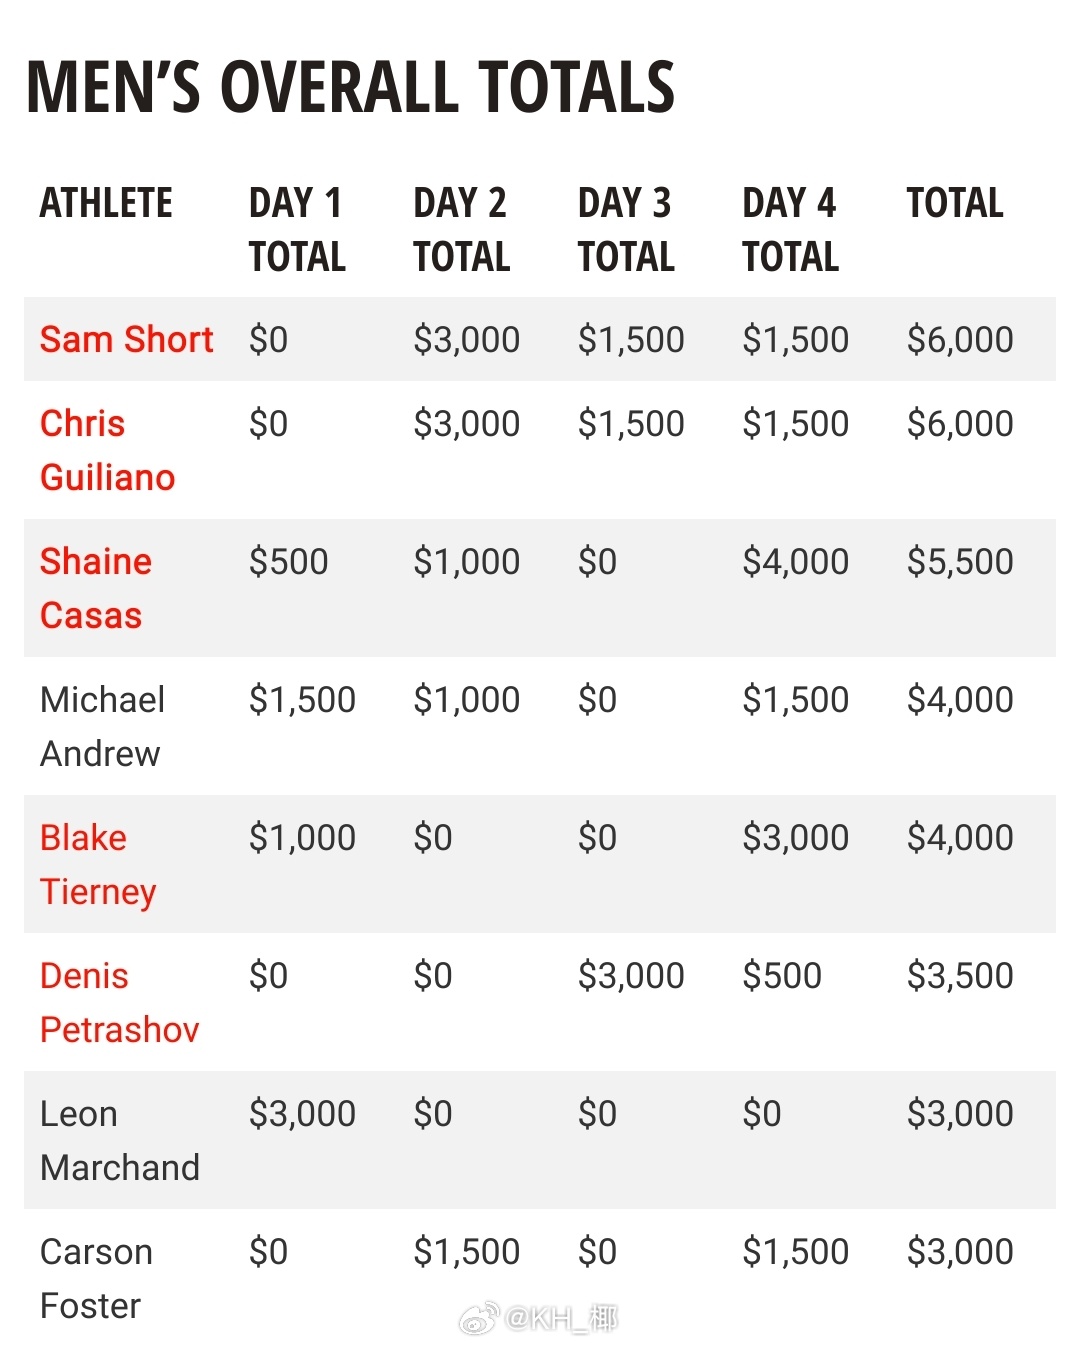
Task: Select the Day 3 Total column header
Action: tap(626, 230)
